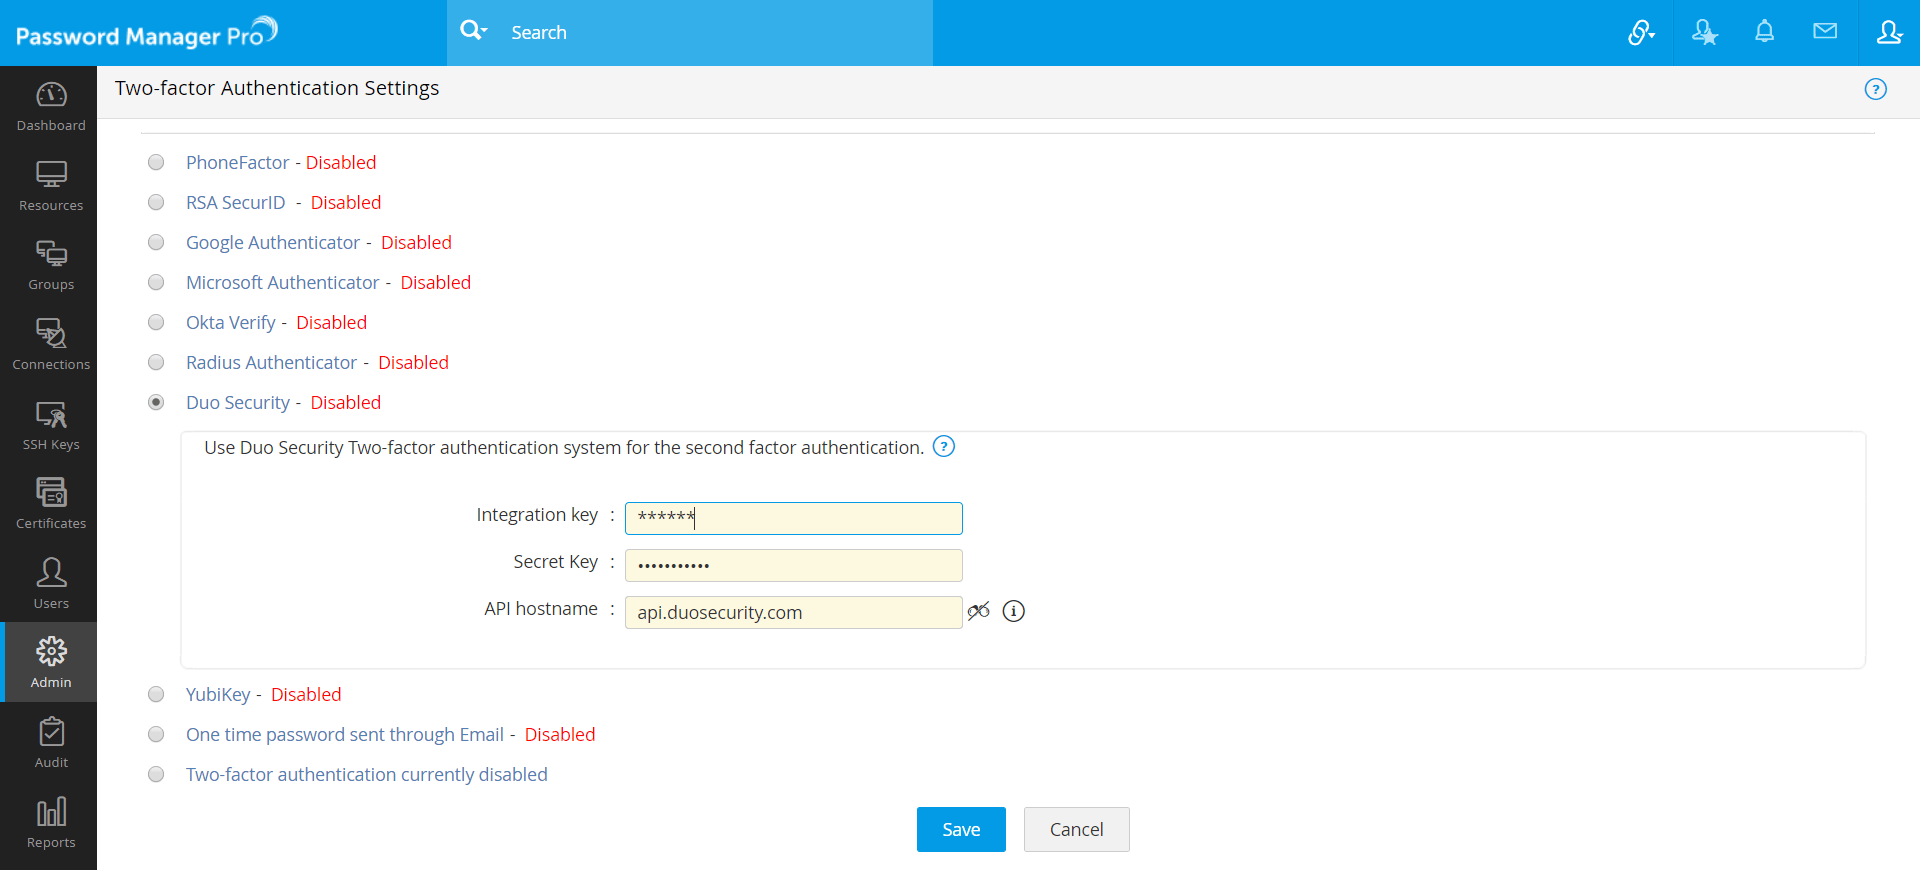The height and width of the screenshot is (870, 1920).
Task: Open the mail envelope icon in the header
Action: pos(1825,31)
